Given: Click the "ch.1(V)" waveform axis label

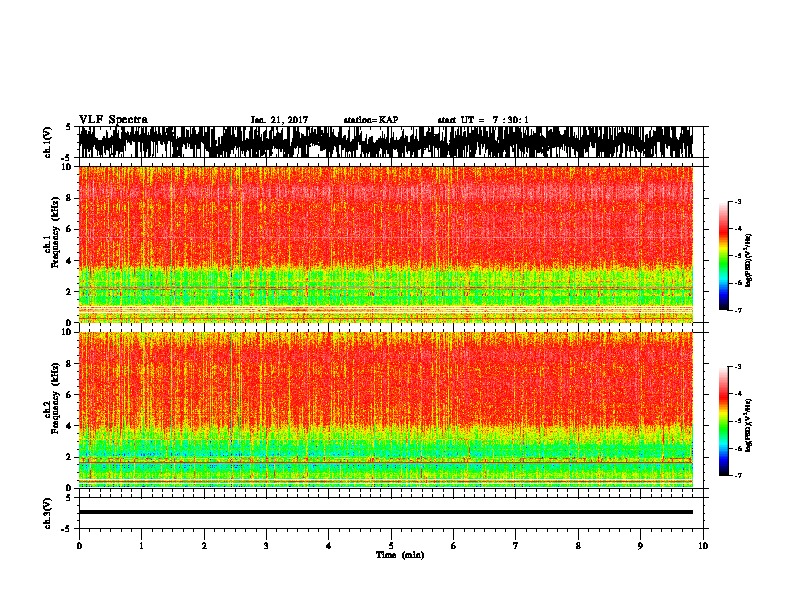Looking at the screenshot, I should click(48, 142).
